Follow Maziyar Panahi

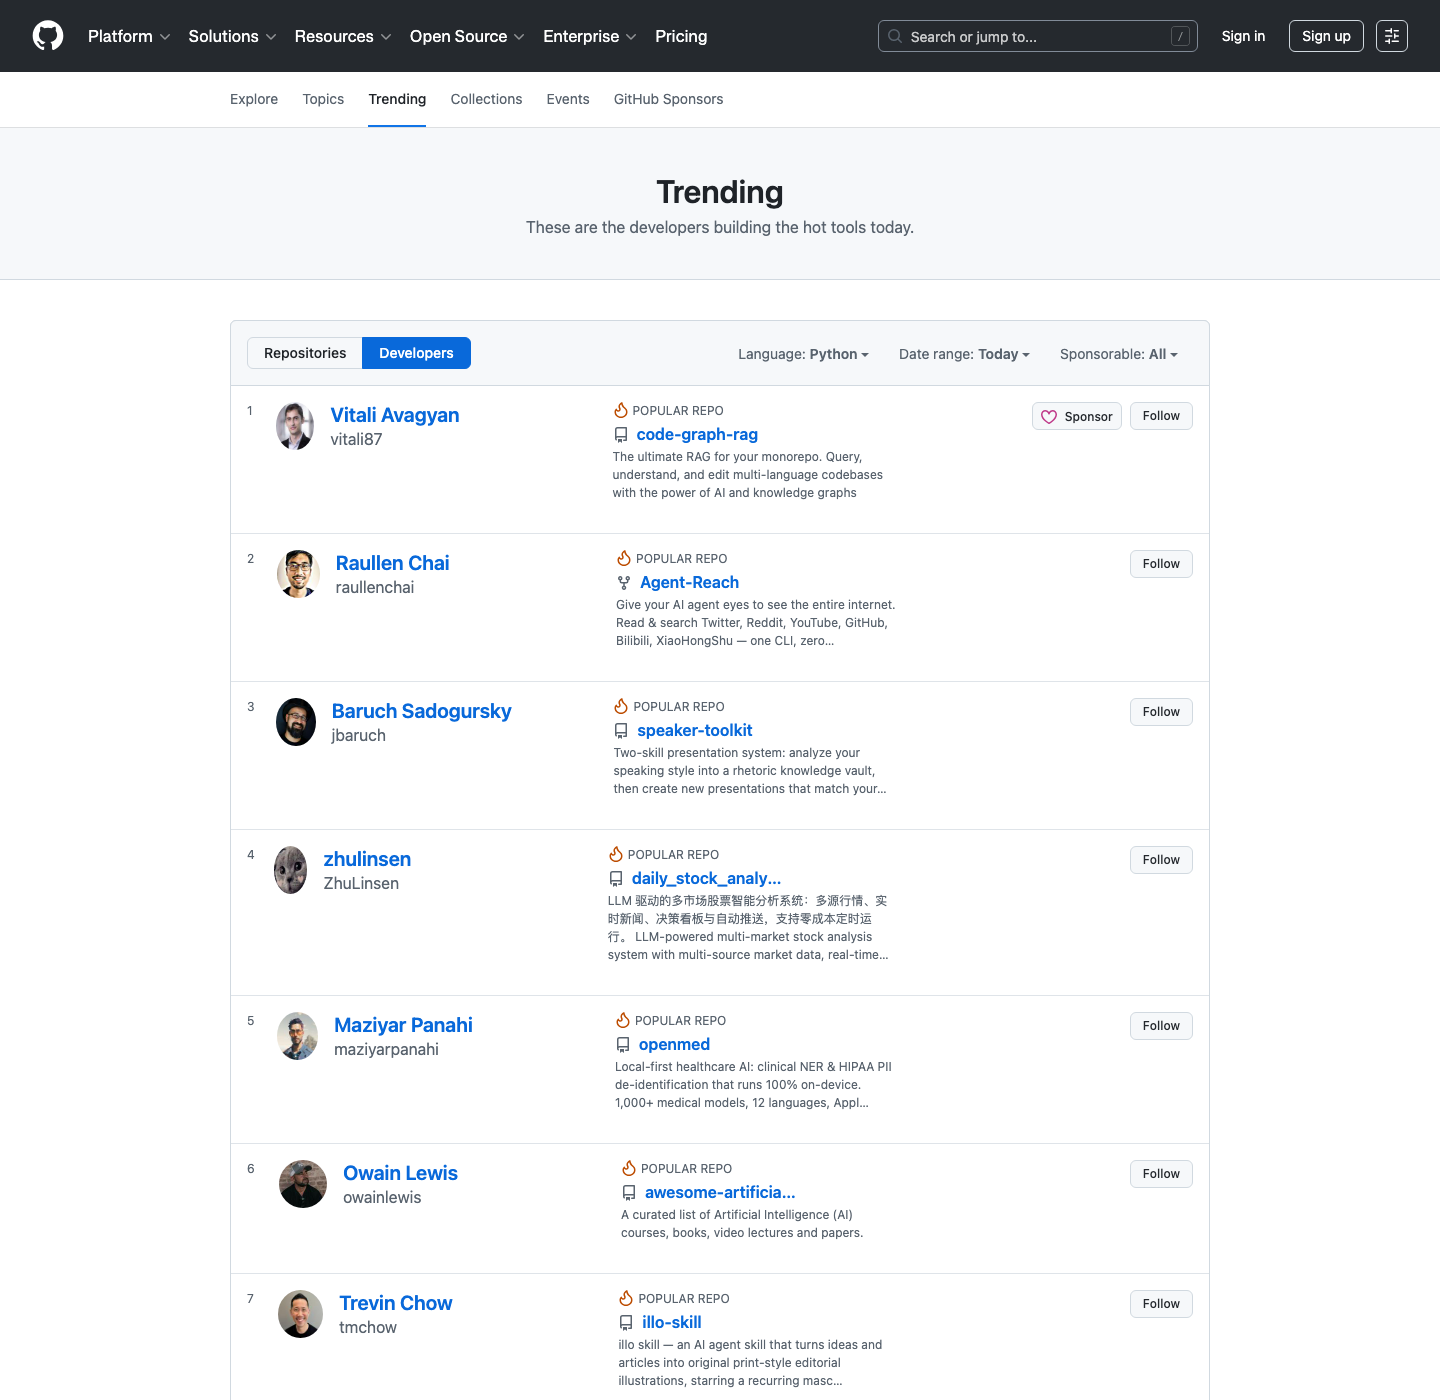[1161, 1026]
